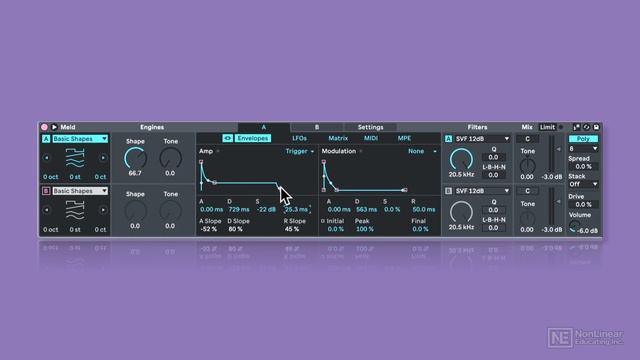The image size is (640, 360).
Task: Click Amp decay value 729 ms
Action: (239, 209)
